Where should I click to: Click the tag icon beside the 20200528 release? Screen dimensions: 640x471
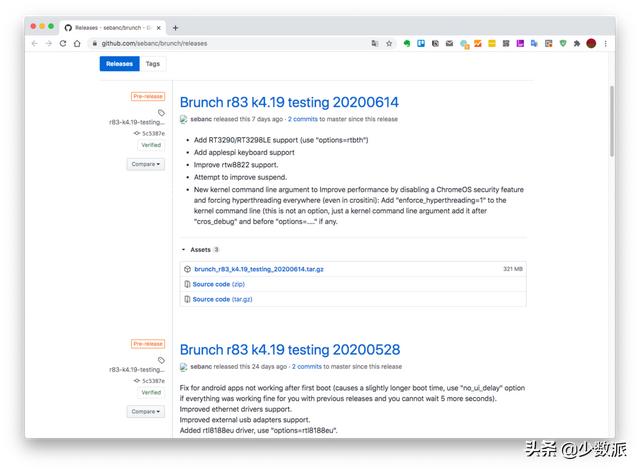161,360
